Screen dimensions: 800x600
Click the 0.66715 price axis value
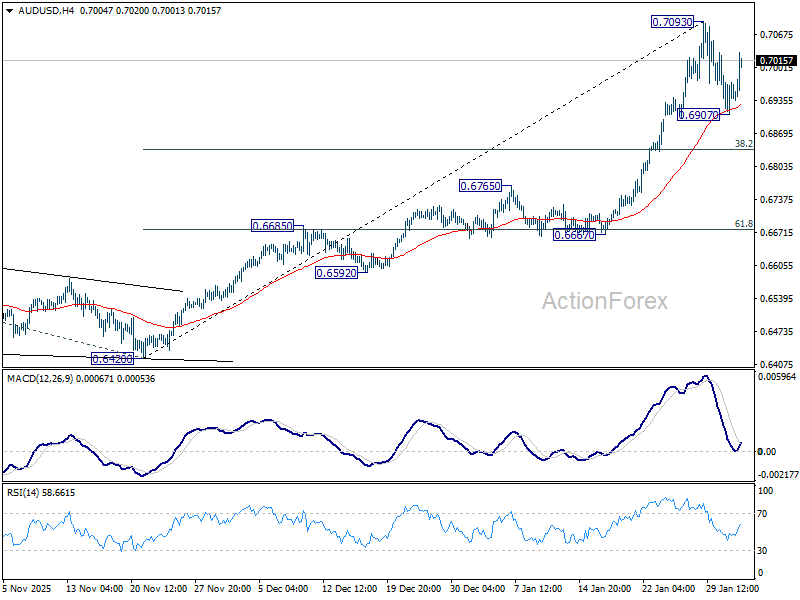[777, 233]
